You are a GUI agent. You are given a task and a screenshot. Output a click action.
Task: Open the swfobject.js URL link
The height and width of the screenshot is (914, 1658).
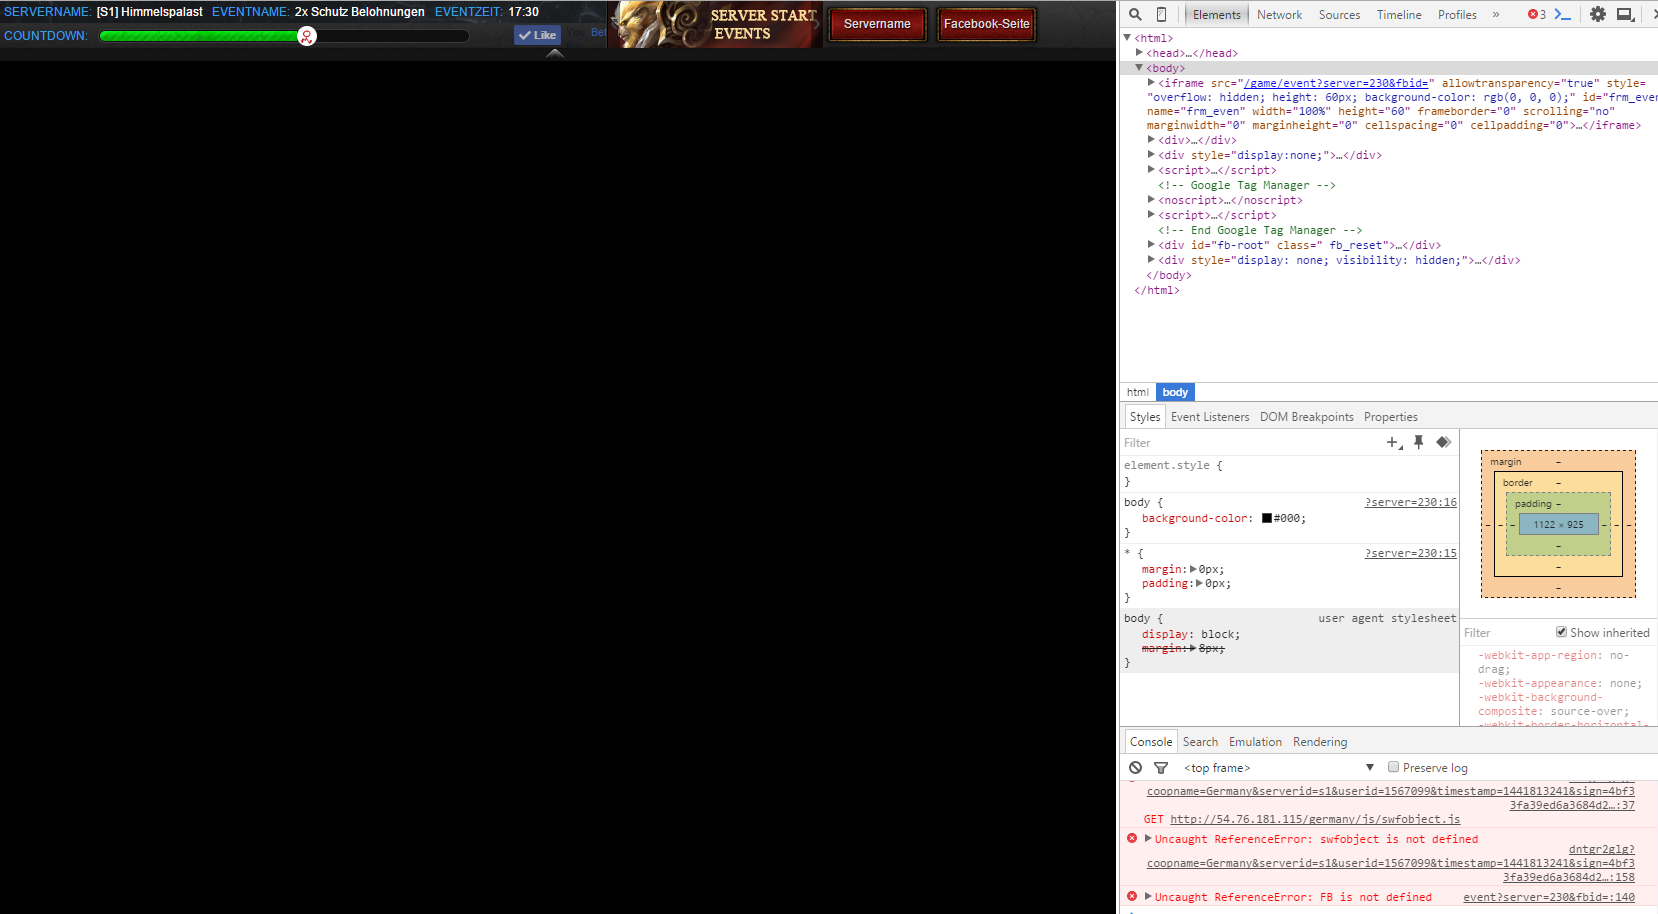pos(1314,819)
